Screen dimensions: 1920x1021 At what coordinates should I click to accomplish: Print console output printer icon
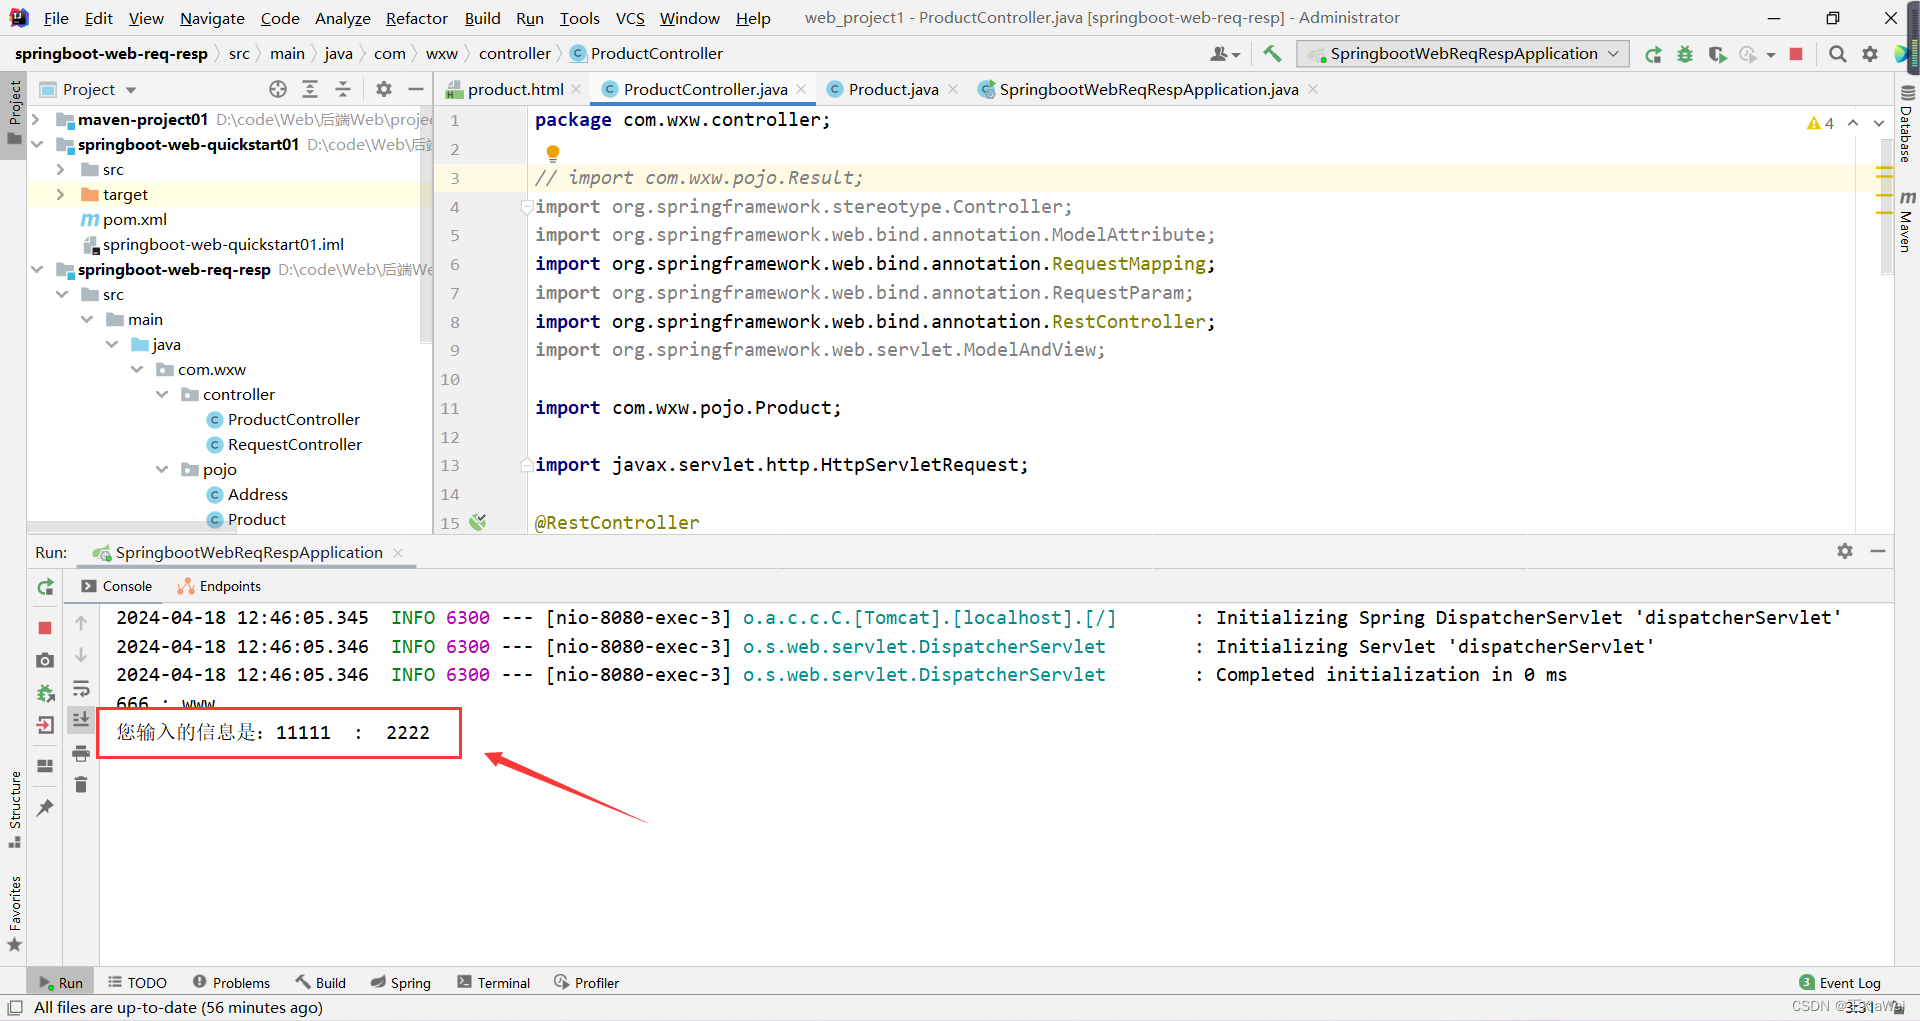click(81, 753)
